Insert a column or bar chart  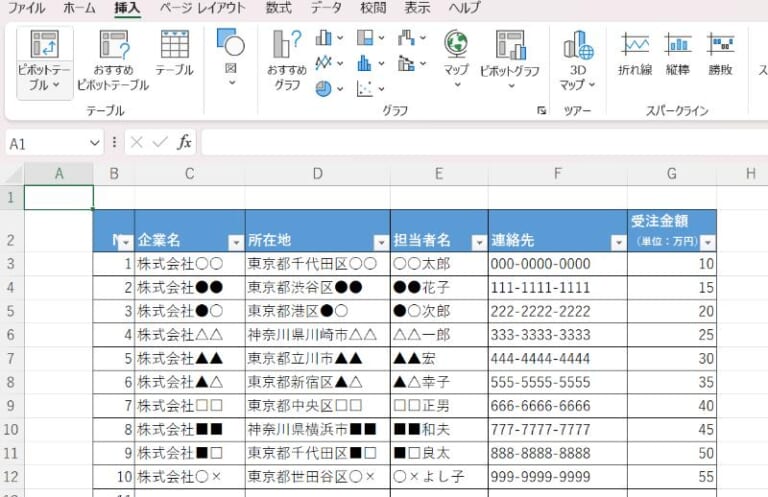click(323, 38)
